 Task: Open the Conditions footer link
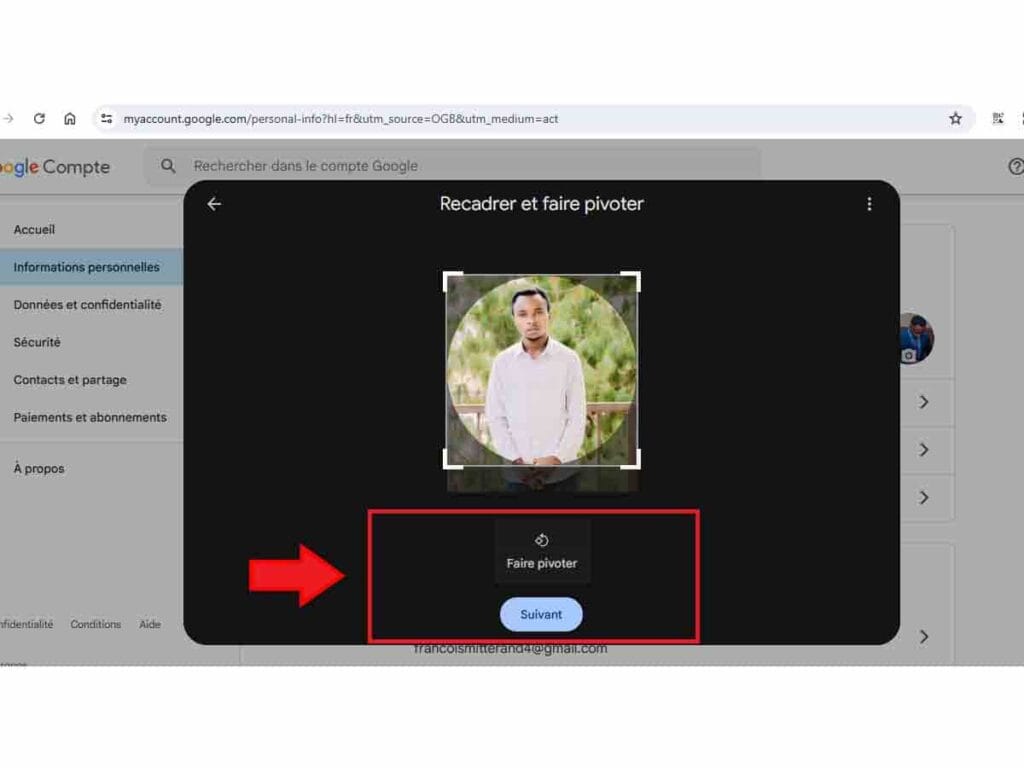95,624
